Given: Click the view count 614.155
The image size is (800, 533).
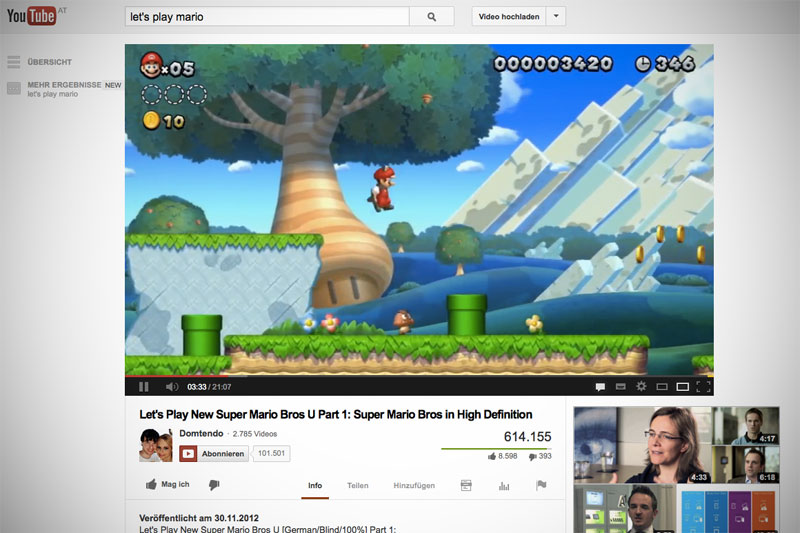Looking at the screenshot, I should click(528, 437).
